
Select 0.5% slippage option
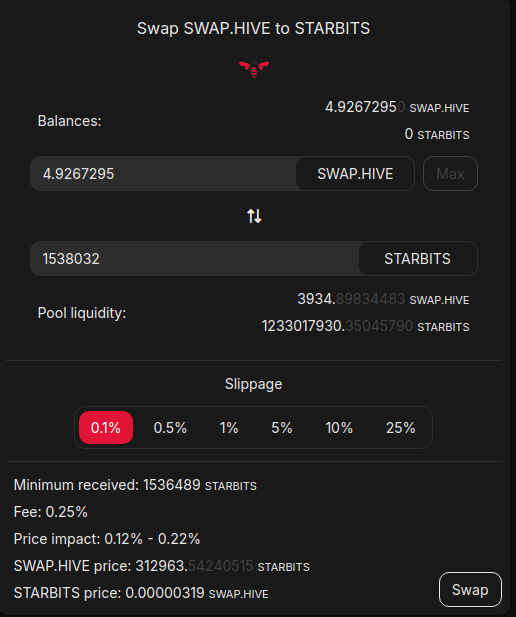[x=170, y=428]
